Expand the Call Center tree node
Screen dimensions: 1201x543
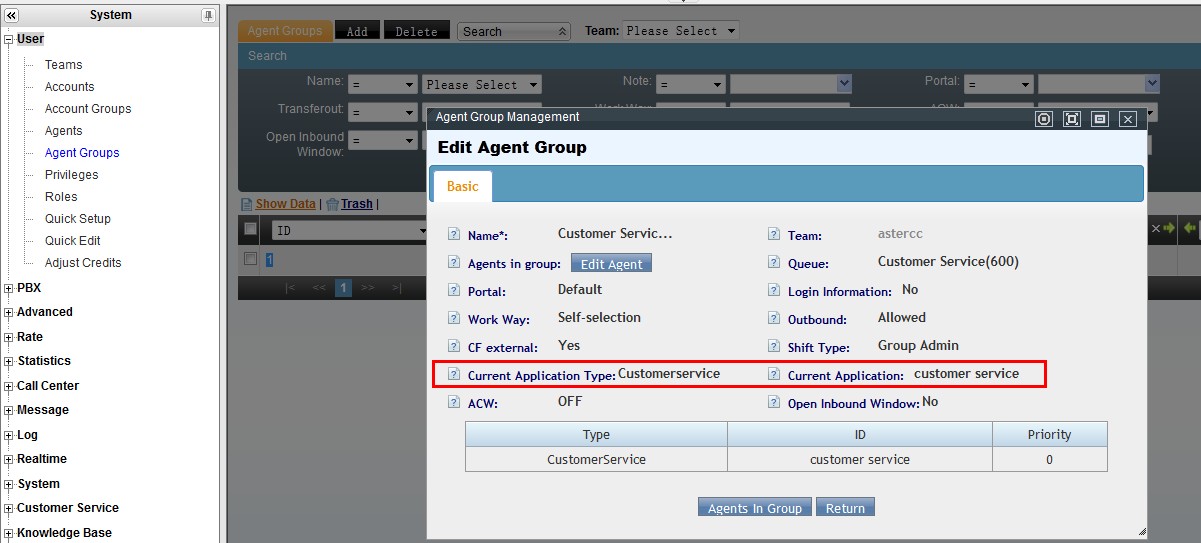click(9, 386)
